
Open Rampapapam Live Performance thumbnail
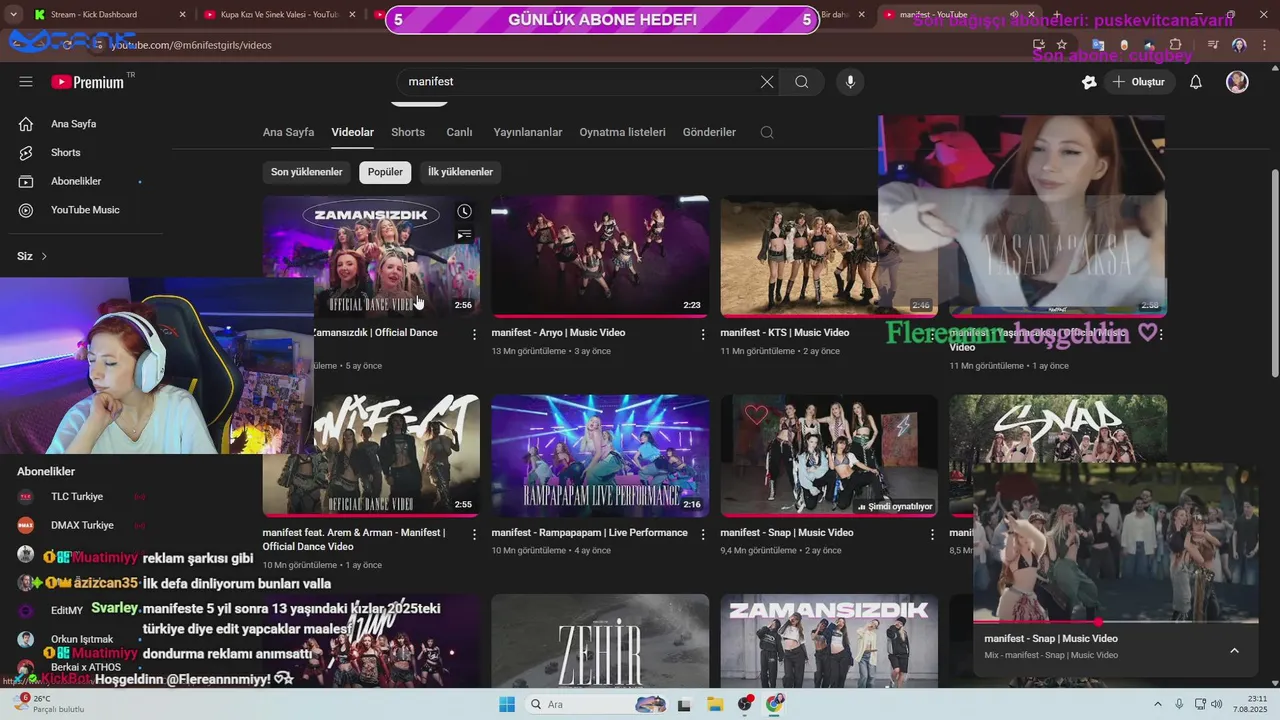pos(600,455)
